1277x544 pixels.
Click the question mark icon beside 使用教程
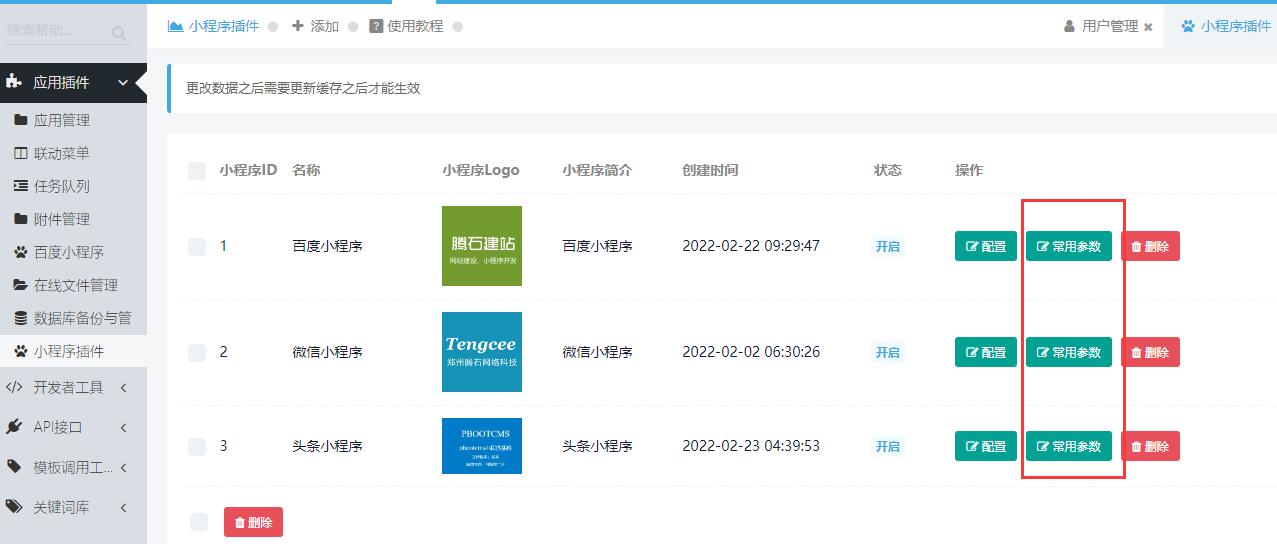pyautogui.click(x=376, y=26)
